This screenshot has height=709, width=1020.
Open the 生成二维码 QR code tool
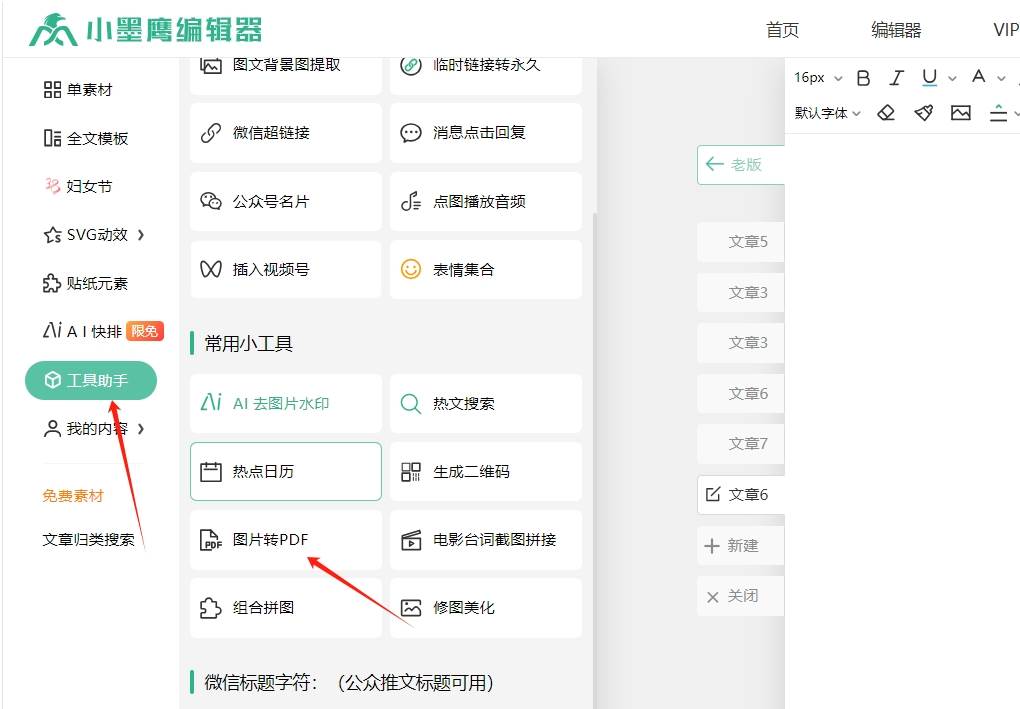[485, 472]
